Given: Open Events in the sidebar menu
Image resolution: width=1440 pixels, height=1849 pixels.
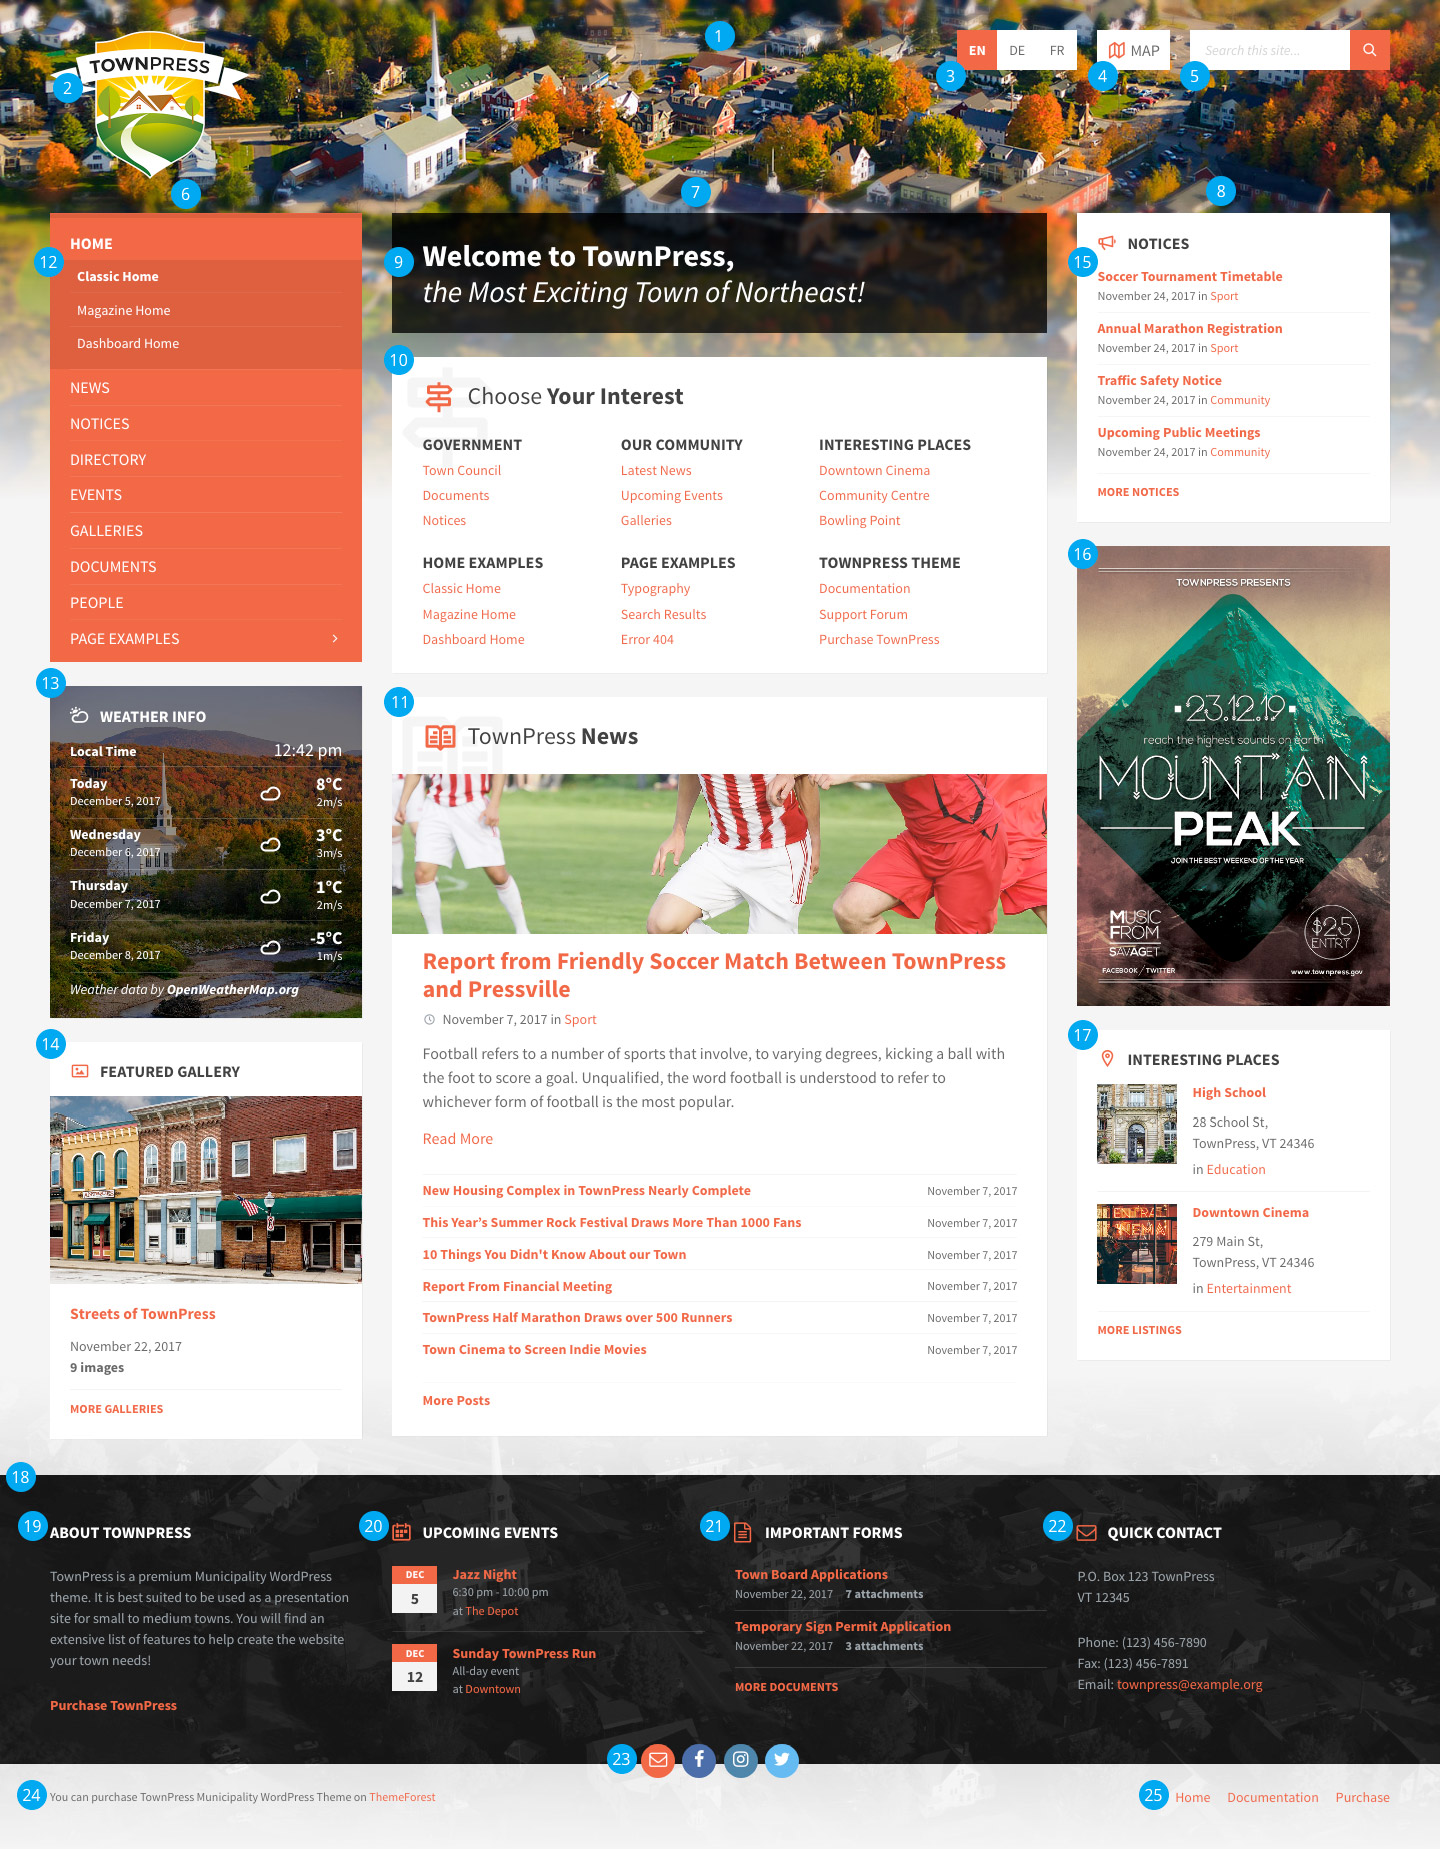Looking at the screenshot, I should 96,495.
